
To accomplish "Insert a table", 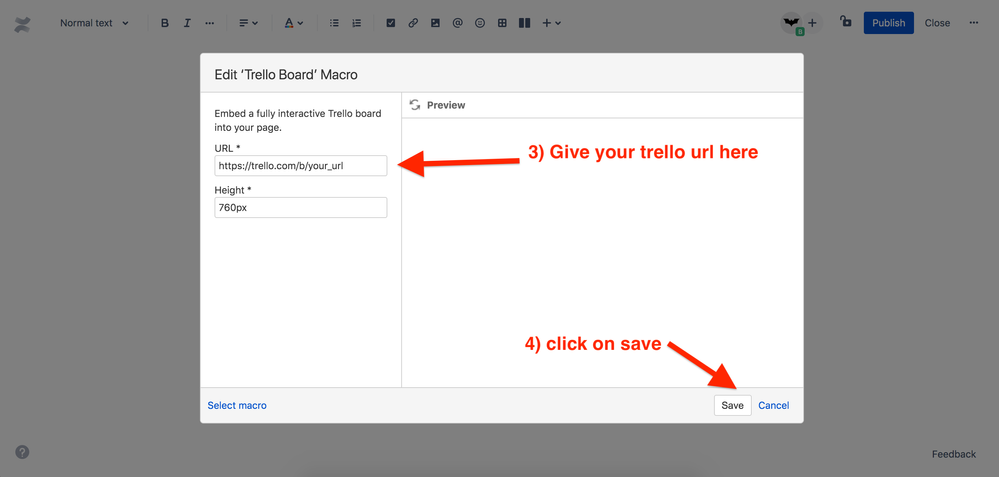I will [x=502, y=23].
